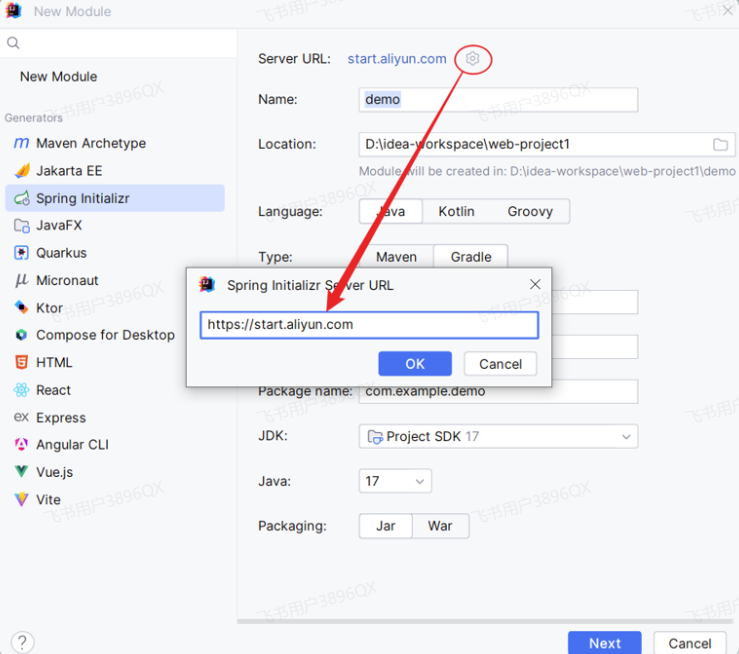Choose Gradle as the build type
Screen dimensions: 739x654
[x=471, y=257]
